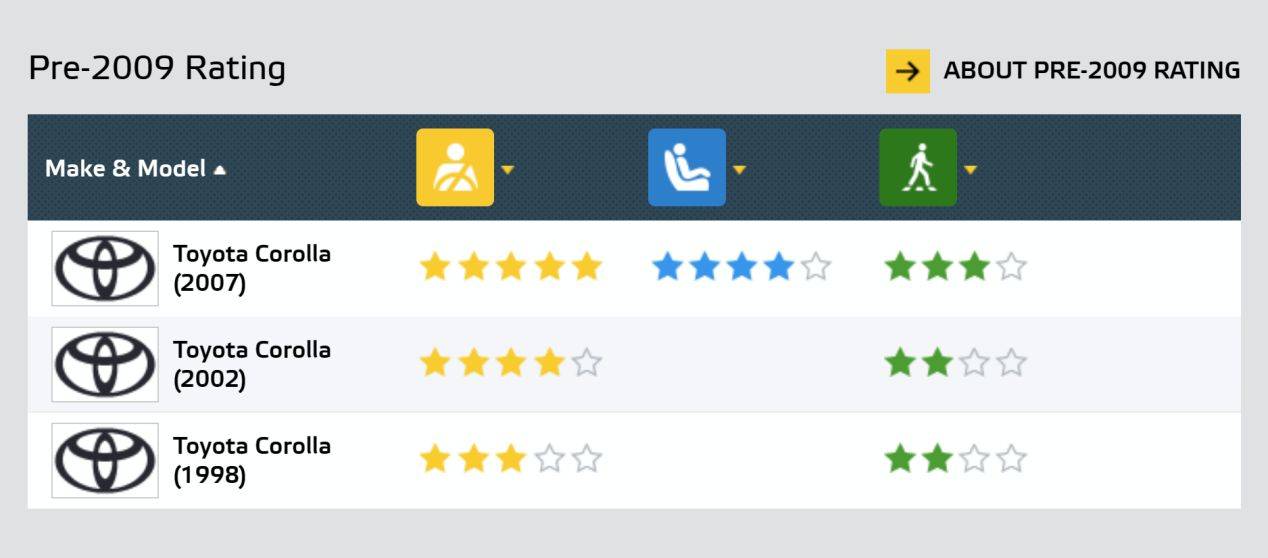Click the yellow arrow icon beside About Pre-2009 Rating
1268x558 pixels.
point(908,71)
